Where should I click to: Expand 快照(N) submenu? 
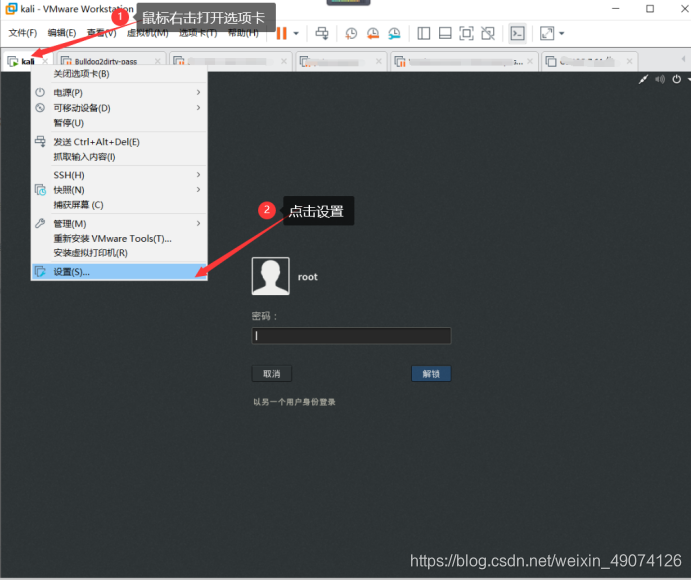click(119, 190)
